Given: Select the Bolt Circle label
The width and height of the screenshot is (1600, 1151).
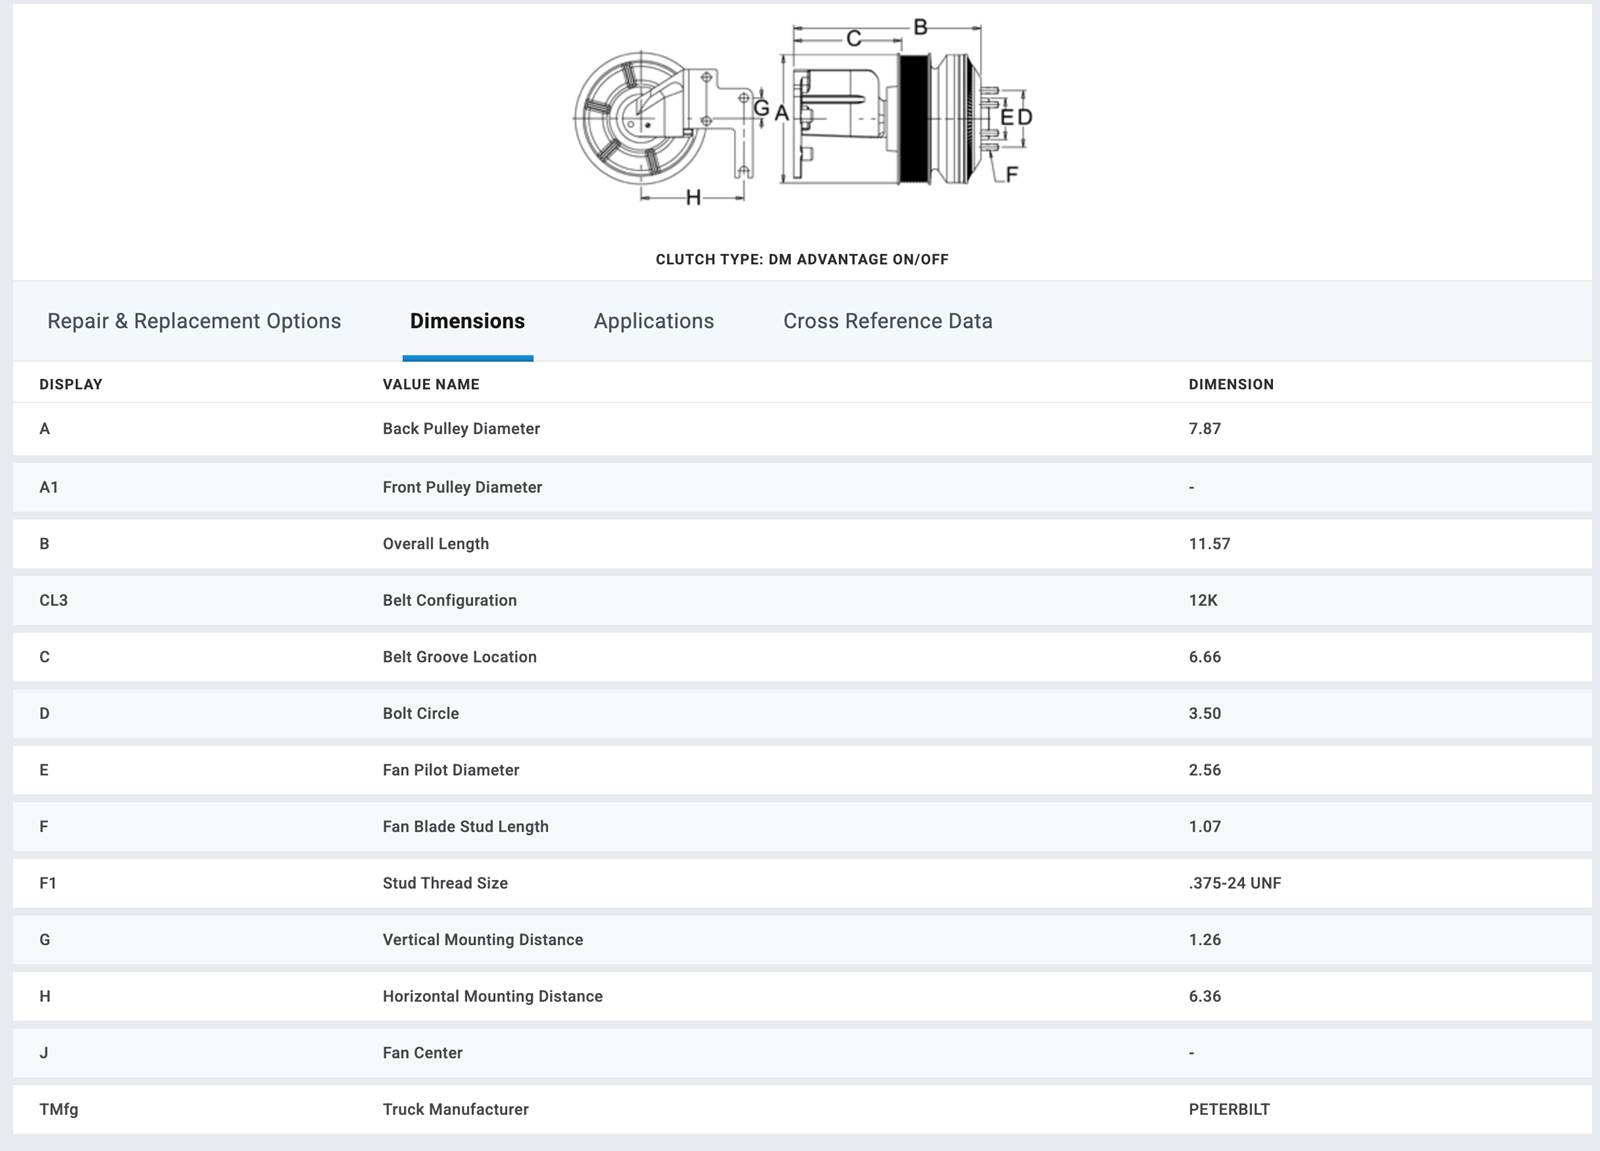Looking at the screenshot, I should pyautogui.click(x=421, y=713).
